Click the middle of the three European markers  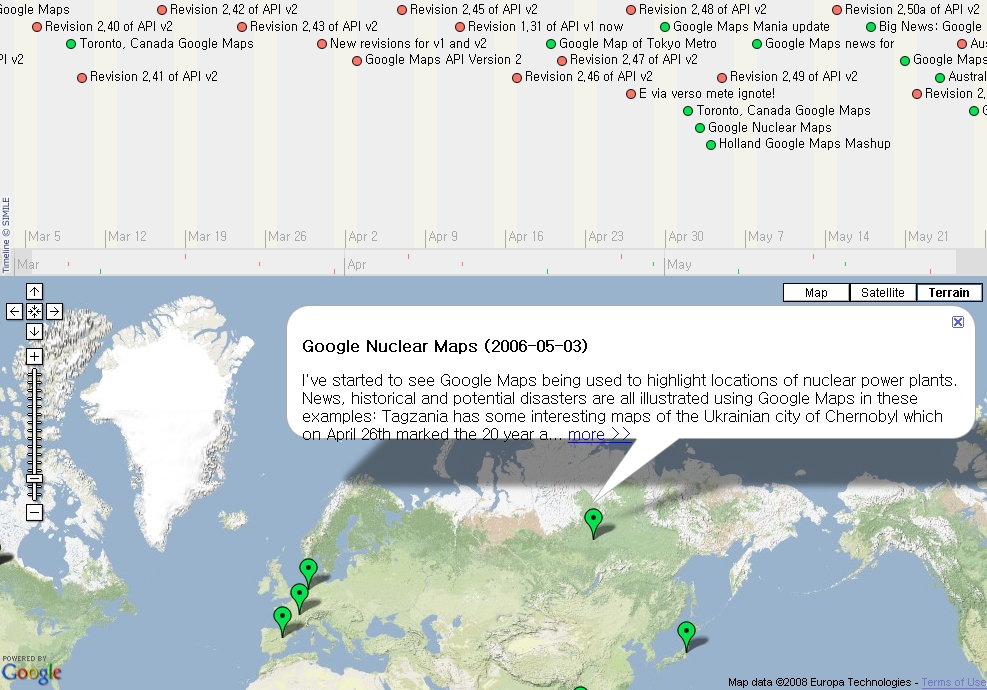pos(299,597)
